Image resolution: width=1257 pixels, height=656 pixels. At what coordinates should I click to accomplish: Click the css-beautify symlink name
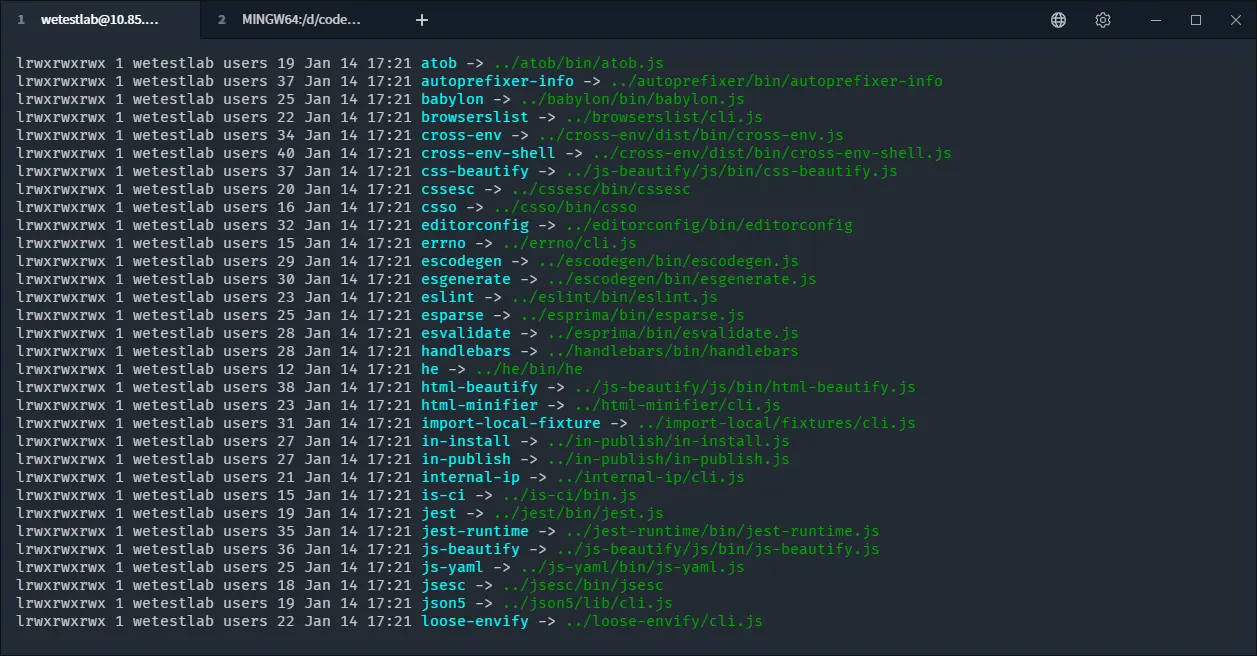pyautogui.click(x=474, y=171)
